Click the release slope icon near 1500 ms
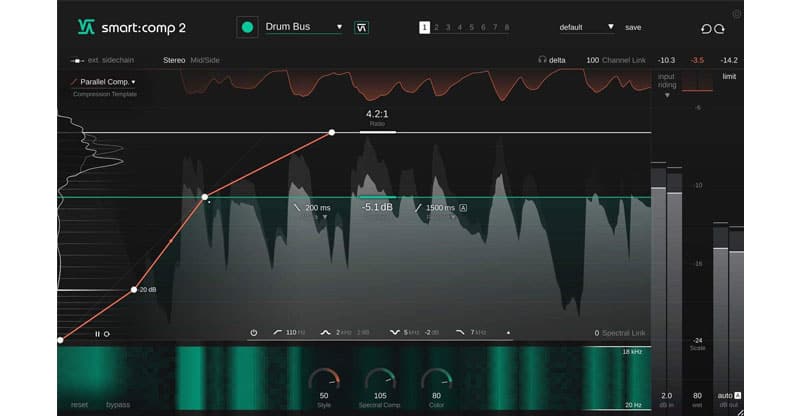The height and width of the screenshot is (417, 800). click(x=418, y=208)
